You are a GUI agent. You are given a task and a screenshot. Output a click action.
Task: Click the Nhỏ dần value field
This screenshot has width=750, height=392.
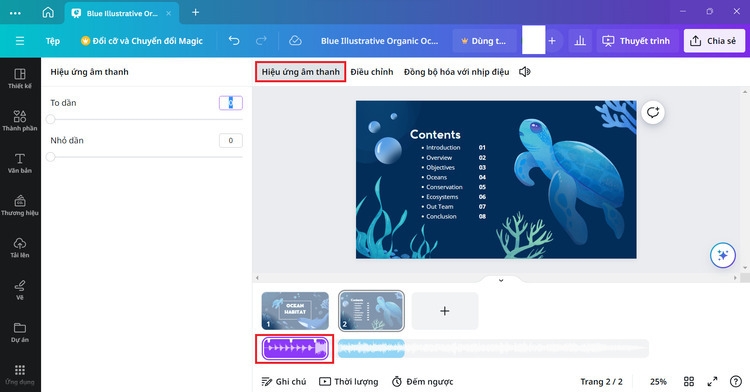tap(231, 140)
